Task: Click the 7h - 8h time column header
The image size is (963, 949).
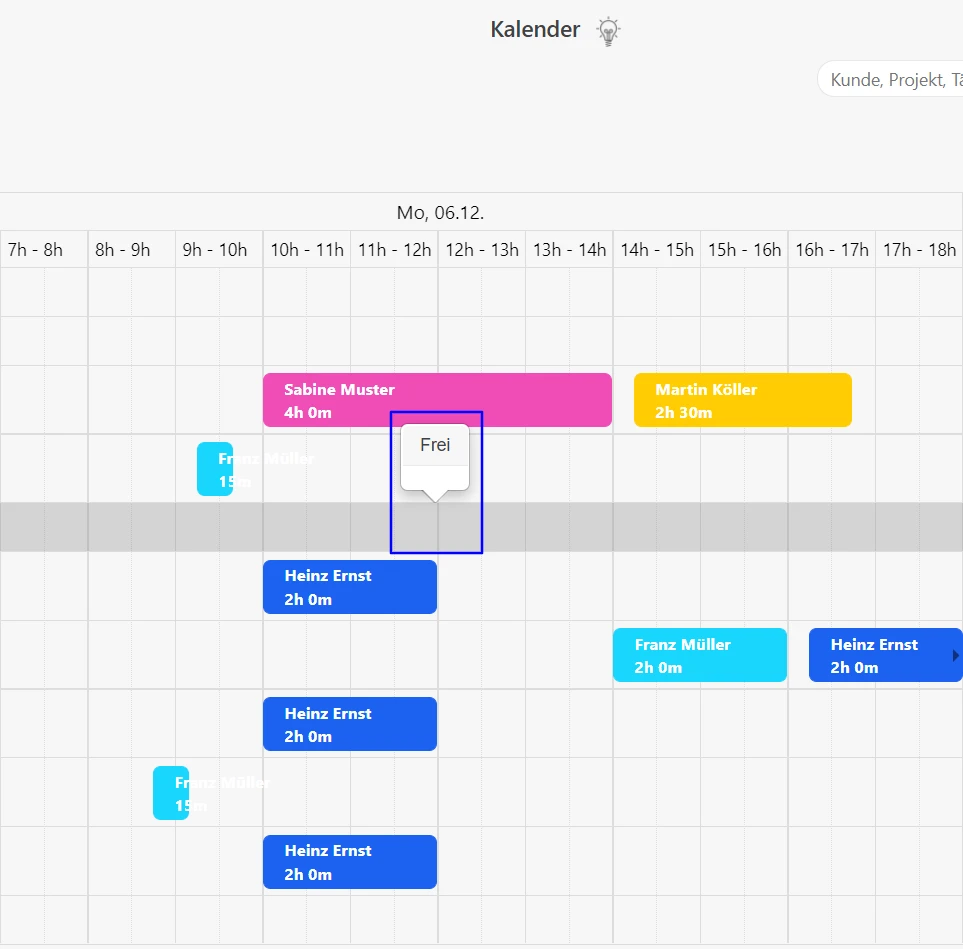Action: (x=35, y=250)
